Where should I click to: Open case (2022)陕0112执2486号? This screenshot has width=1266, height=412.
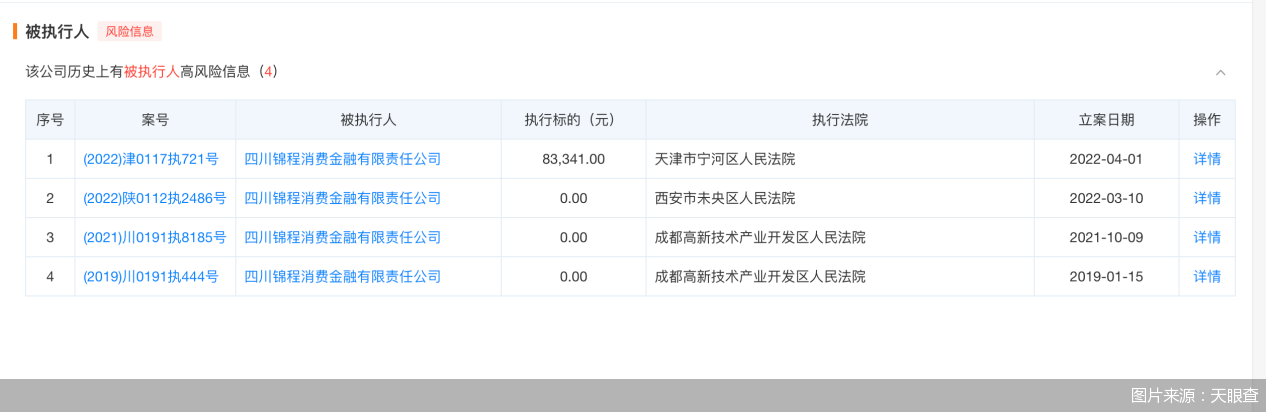click(155, 198)
